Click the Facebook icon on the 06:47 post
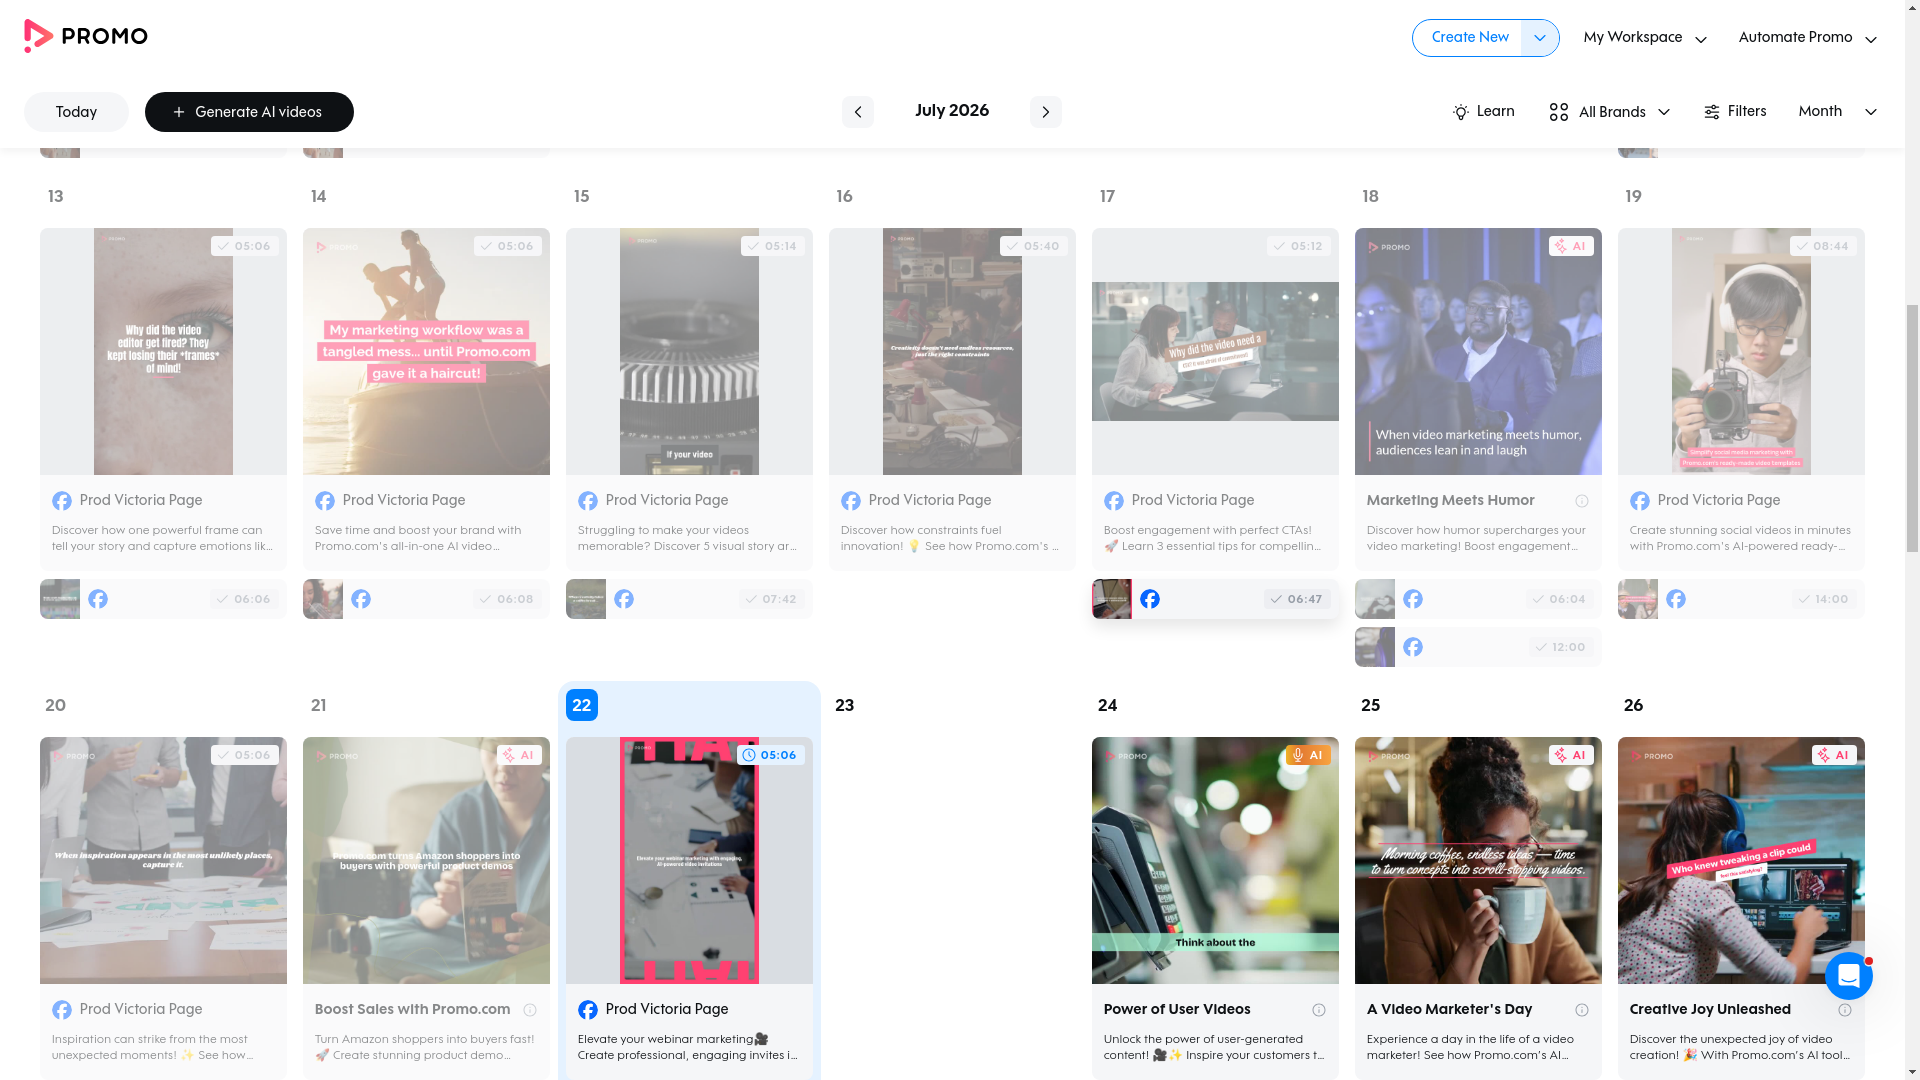The height and width of the screenshot is (1080, 1920). pos(1150,599)
